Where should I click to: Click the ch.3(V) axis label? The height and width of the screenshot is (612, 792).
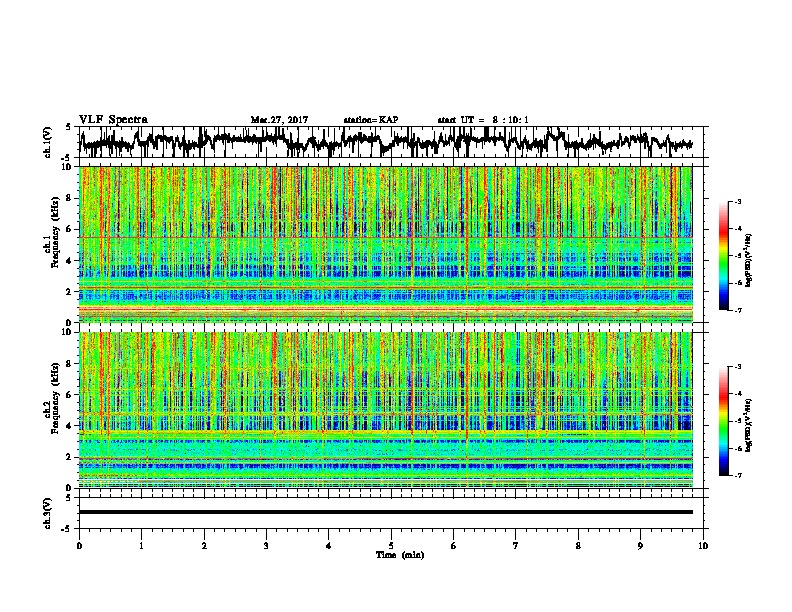pos(48,513)
